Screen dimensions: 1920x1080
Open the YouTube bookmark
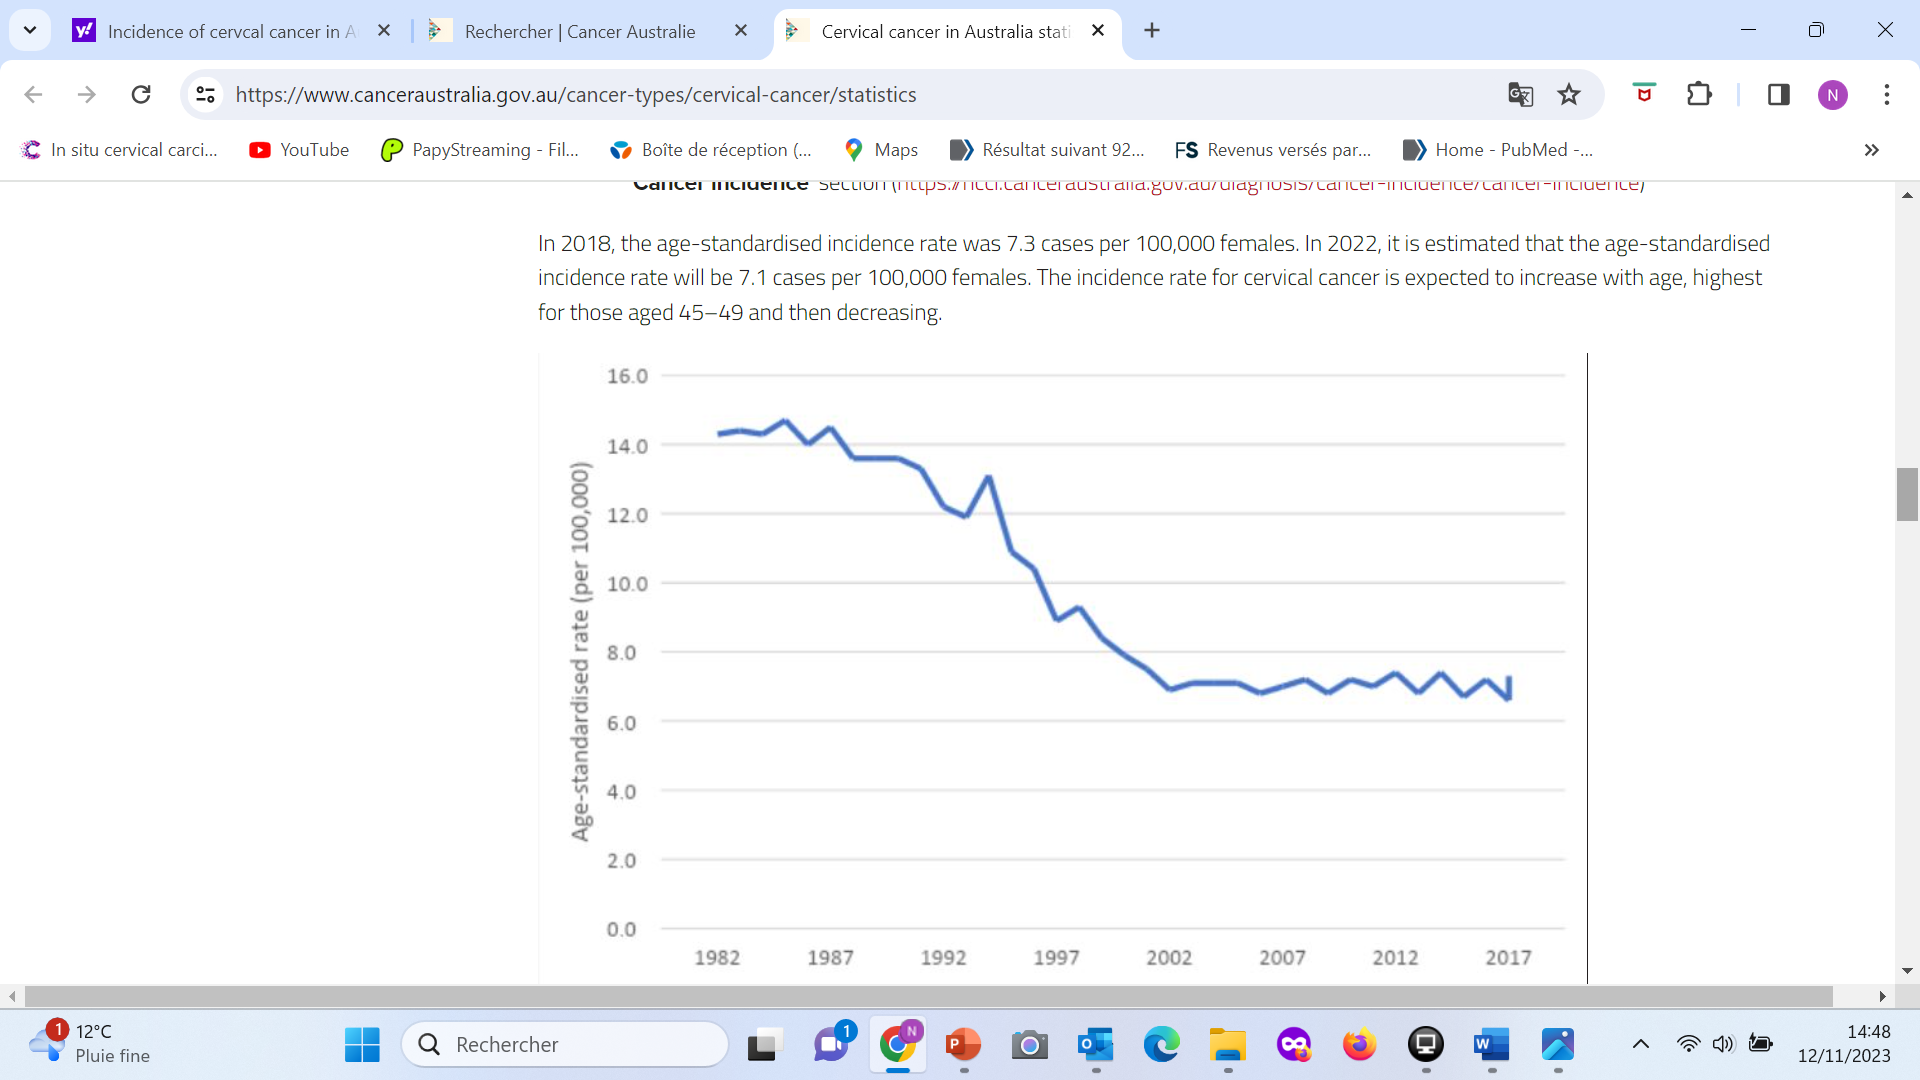[299, 150]
